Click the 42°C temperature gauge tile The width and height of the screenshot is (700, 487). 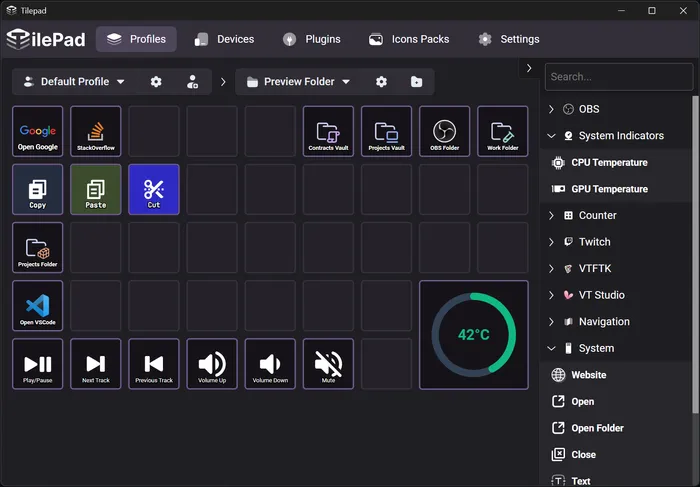click(x=473, y=334)
